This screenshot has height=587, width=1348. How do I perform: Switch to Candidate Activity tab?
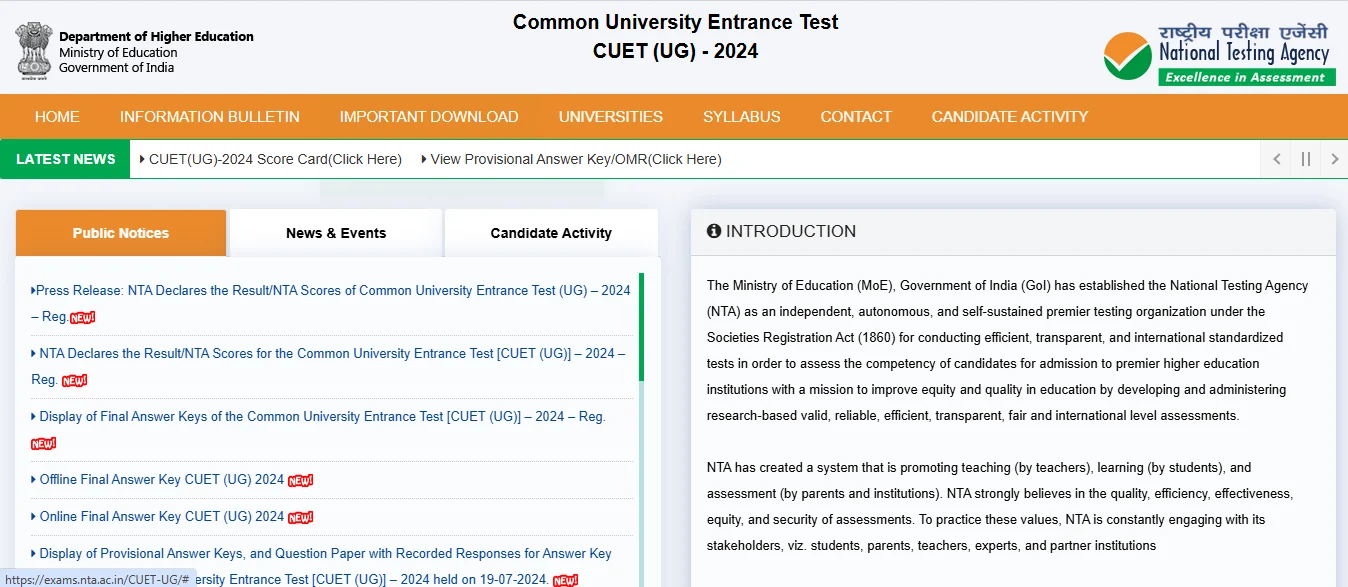pos(551,233)
